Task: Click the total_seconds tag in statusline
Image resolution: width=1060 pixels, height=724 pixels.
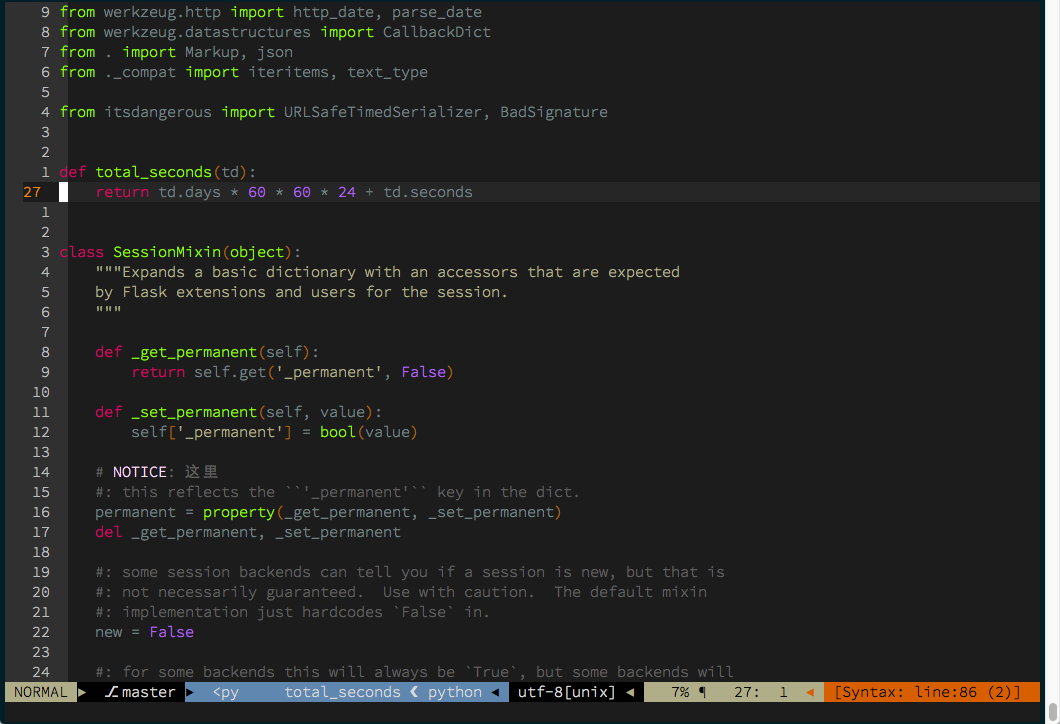Action: click(x=342, y=692)
